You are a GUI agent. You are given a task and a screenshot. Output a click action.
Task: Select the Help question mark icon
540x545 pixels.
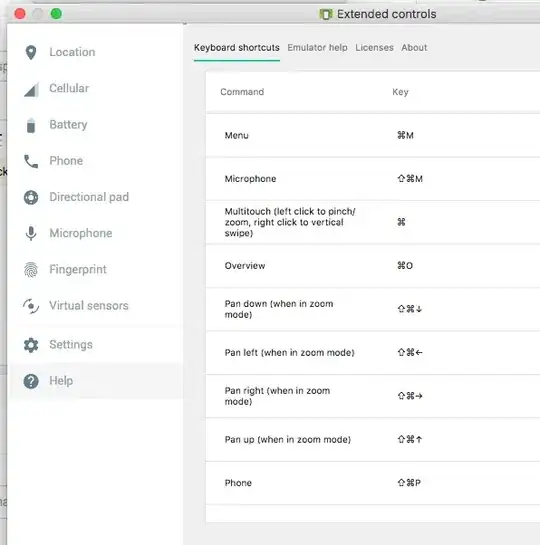[x=31, y=381]
